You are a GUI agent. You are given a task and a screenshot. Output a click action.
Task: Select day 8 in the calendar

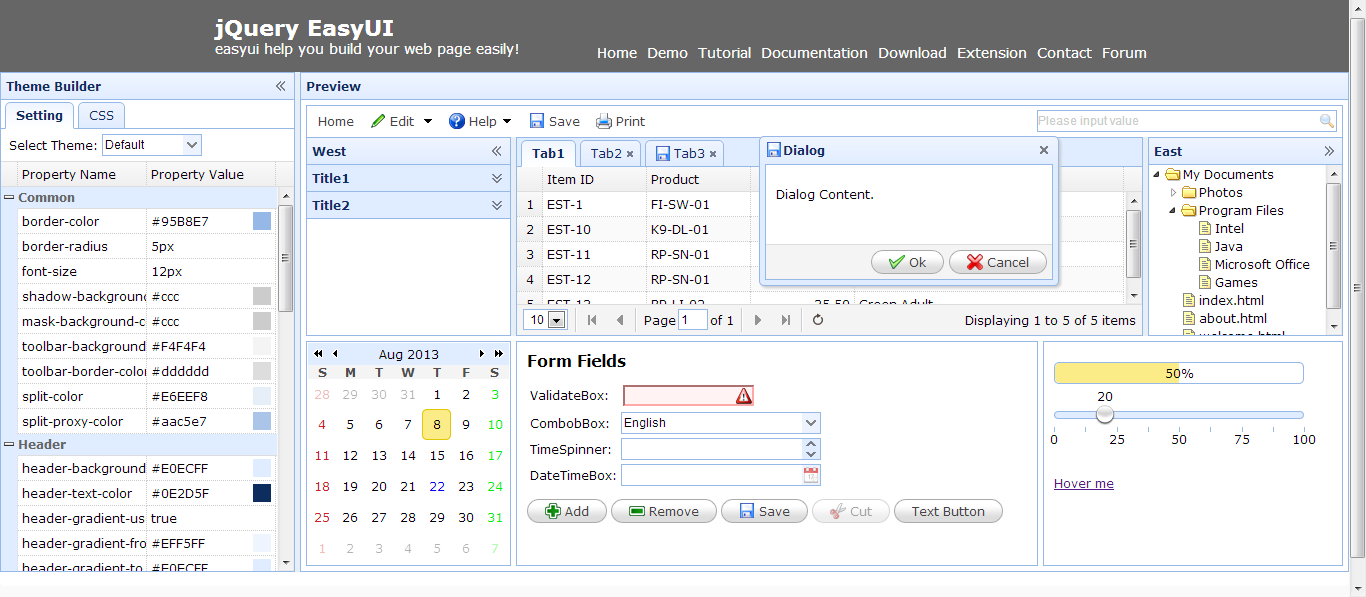436,424
